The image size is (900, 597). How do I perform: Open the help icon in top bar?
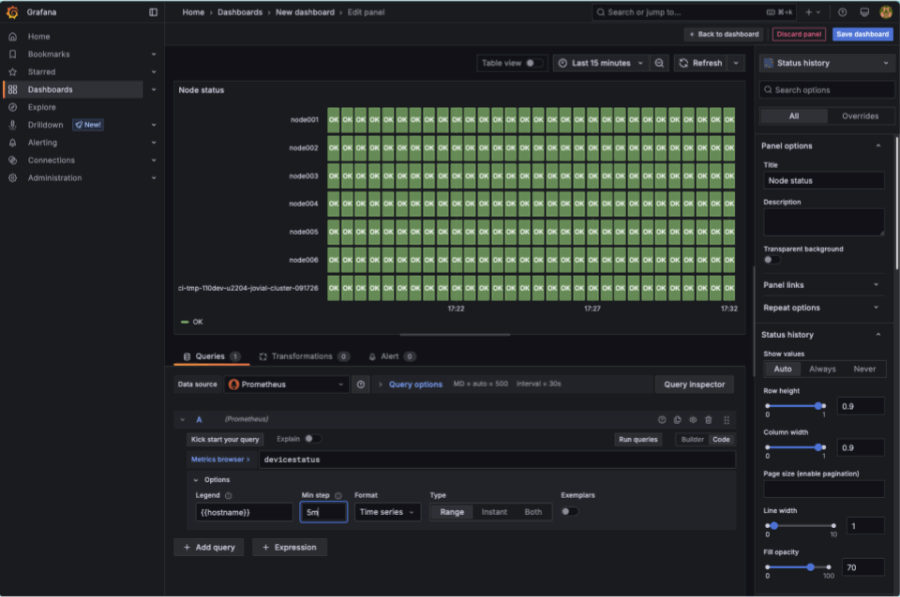(x=842, y=12)
